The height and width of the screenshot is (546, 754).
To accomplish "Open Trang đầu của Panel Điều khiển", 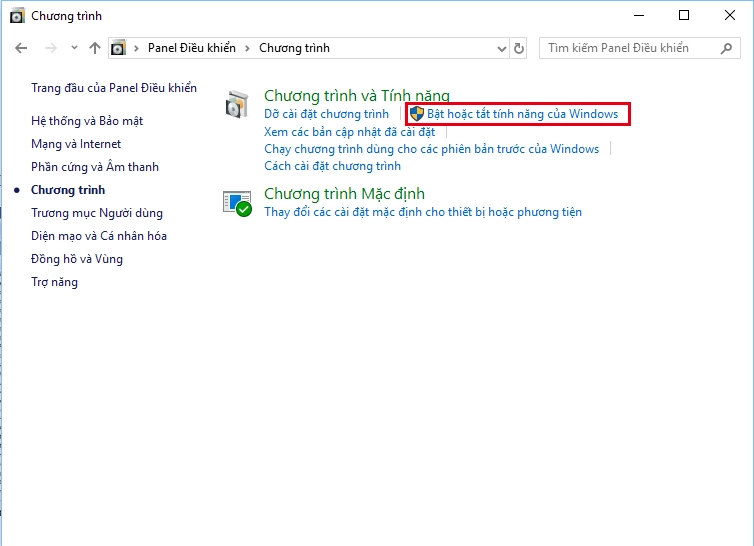I will [x=114, y=88].
